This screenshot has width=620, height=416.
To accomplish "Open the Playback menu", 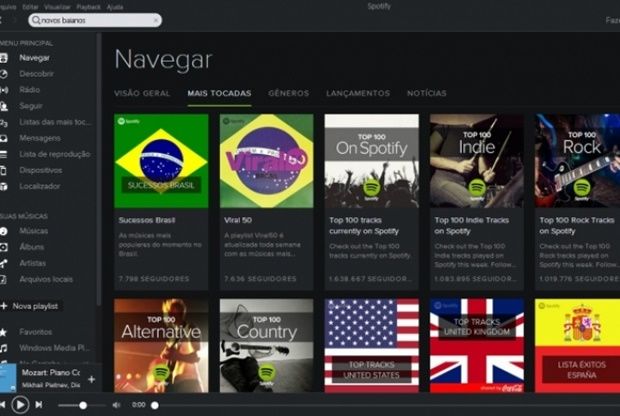I will pyautogui.click(x=89, y=7).
